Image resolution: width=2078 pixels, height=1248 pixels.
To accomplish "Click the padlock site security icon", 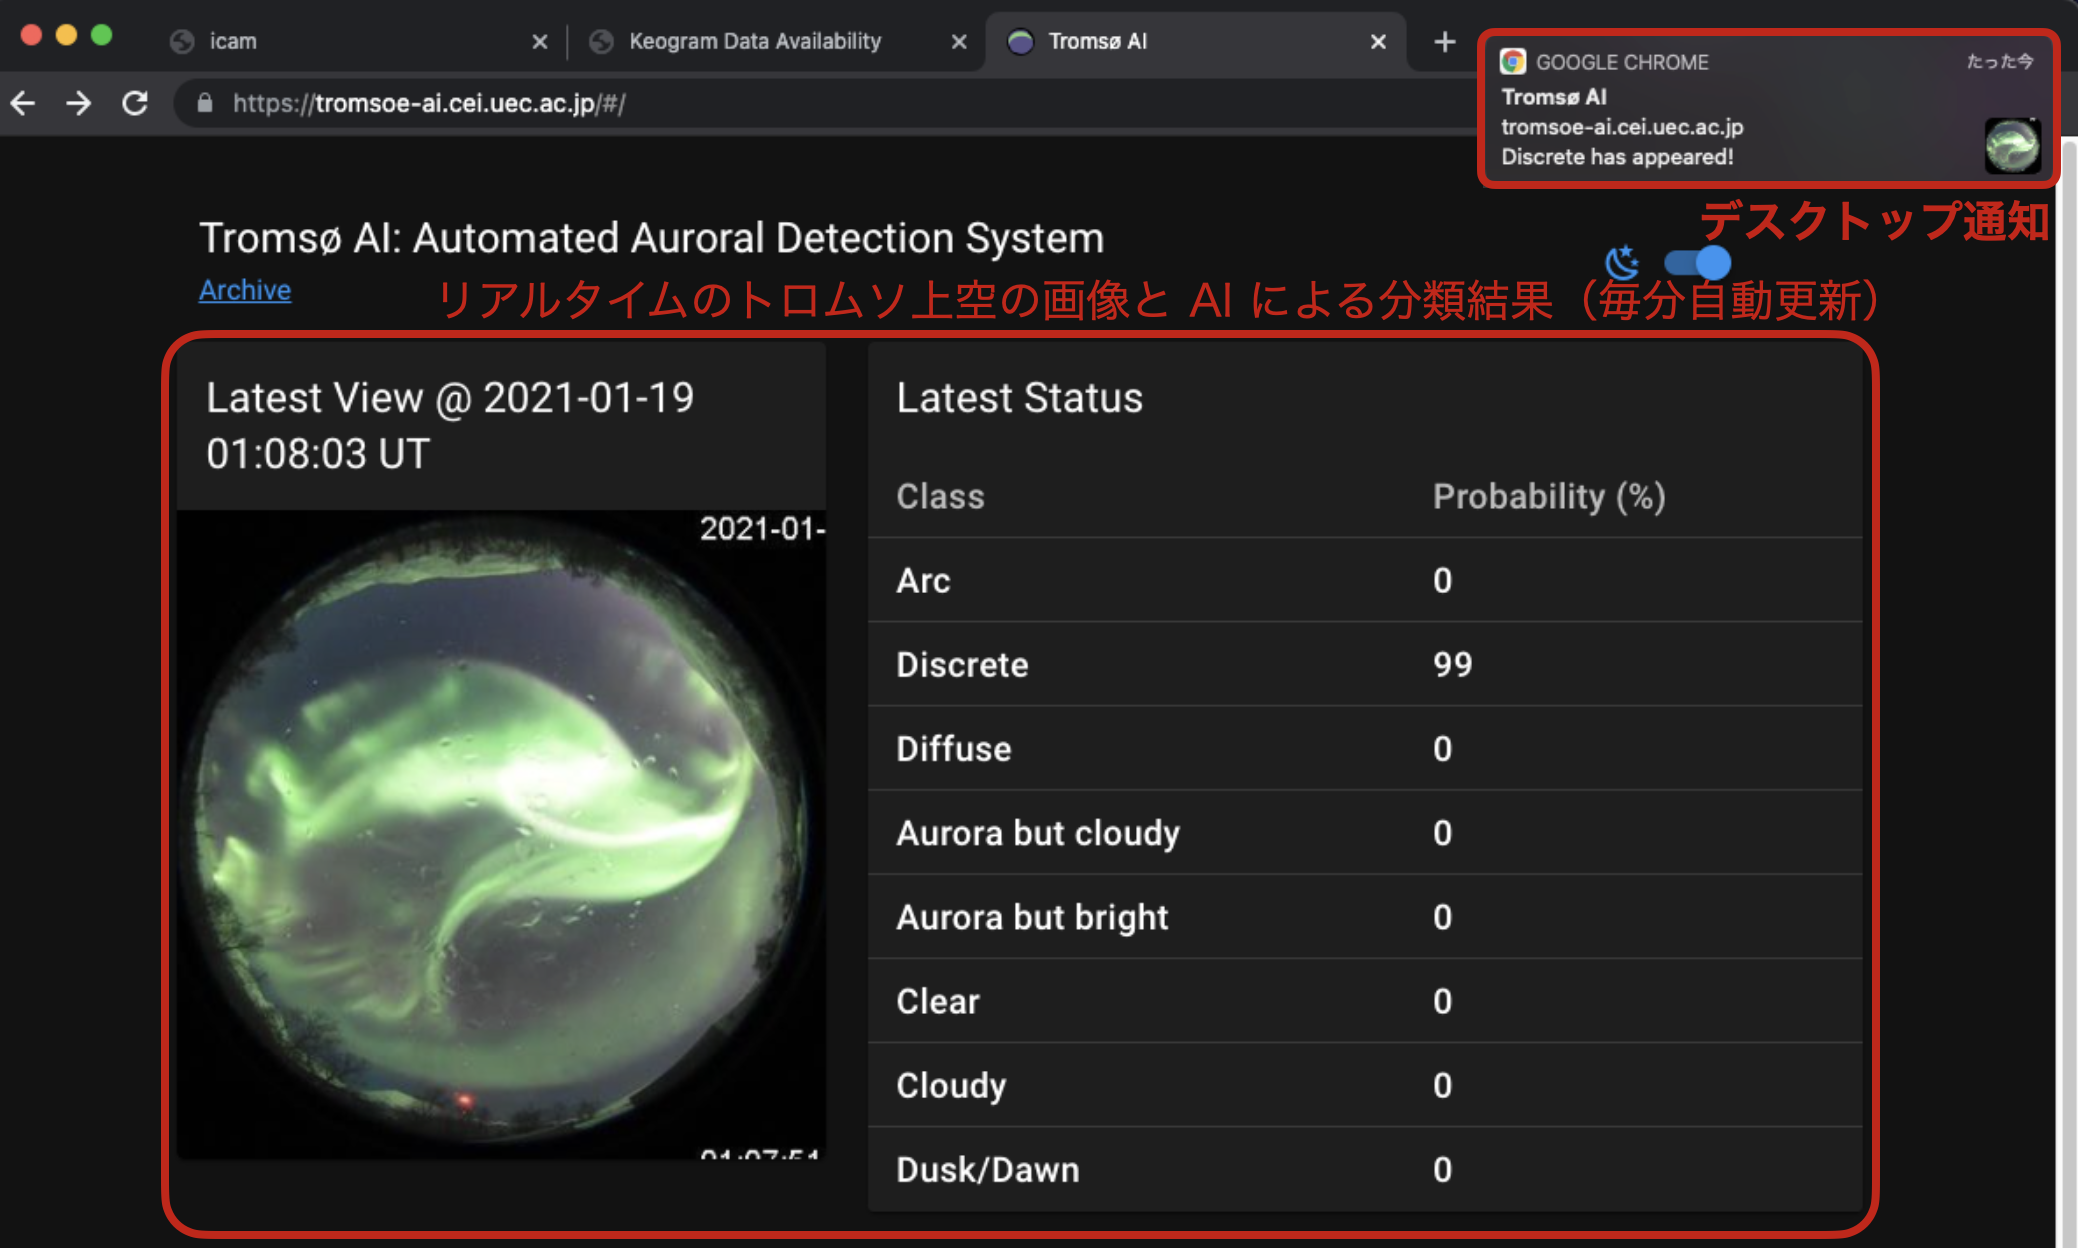I will pyautogui.click(x=205, y=103).
